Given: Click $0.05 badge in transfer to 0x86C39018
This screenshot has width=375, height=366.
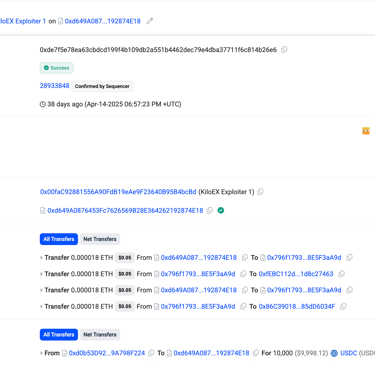Looking at the screenshot, I should pyautogui.click(x=125, y=306).
